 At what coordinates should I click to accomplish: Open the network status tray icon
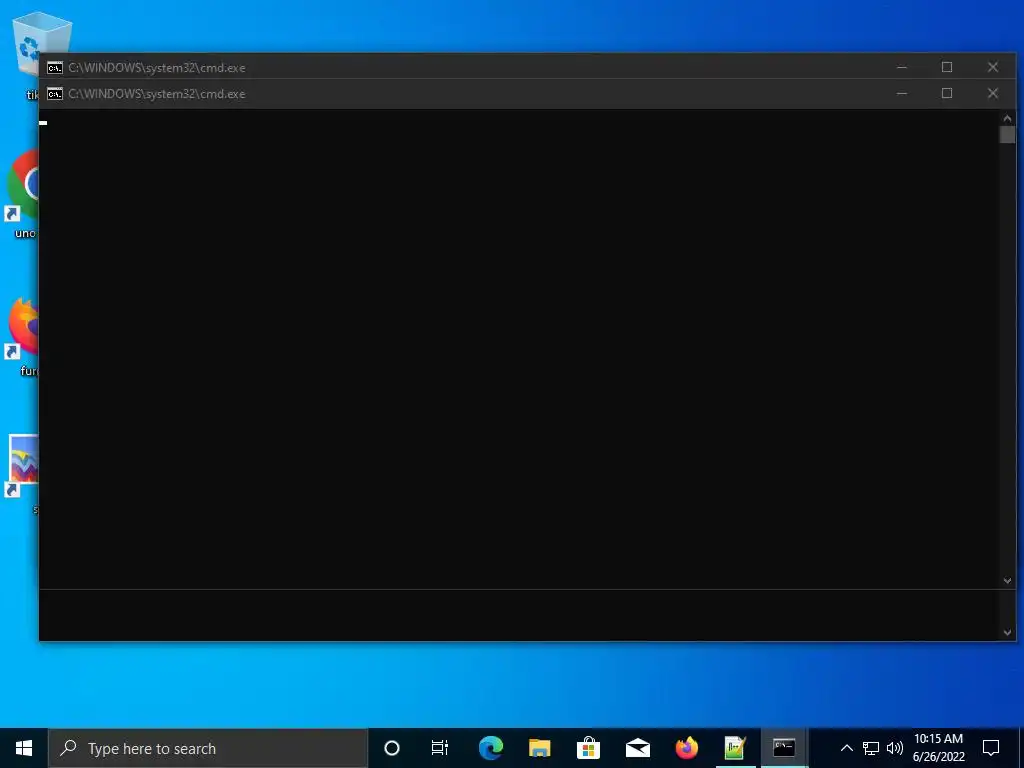tap(871, 748)
